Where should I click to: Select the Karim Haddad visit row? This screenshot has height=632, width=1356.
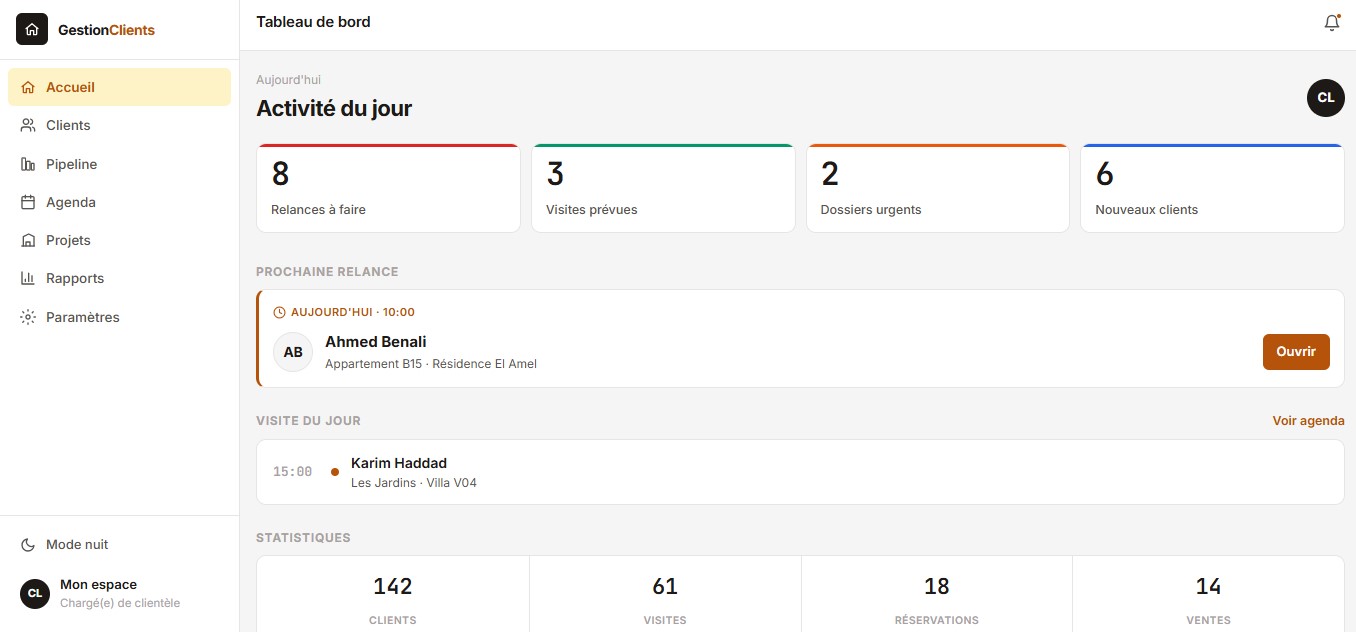(x=800, y=472)
